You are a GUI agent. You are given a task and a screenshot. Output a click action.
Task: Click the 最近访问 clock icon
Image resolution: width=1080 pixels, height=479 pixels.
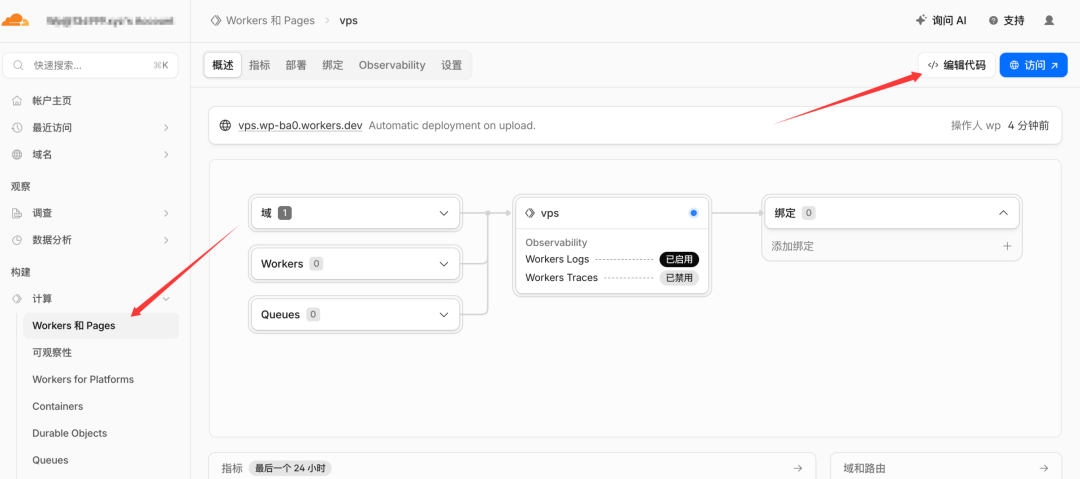tap(17, 128)
